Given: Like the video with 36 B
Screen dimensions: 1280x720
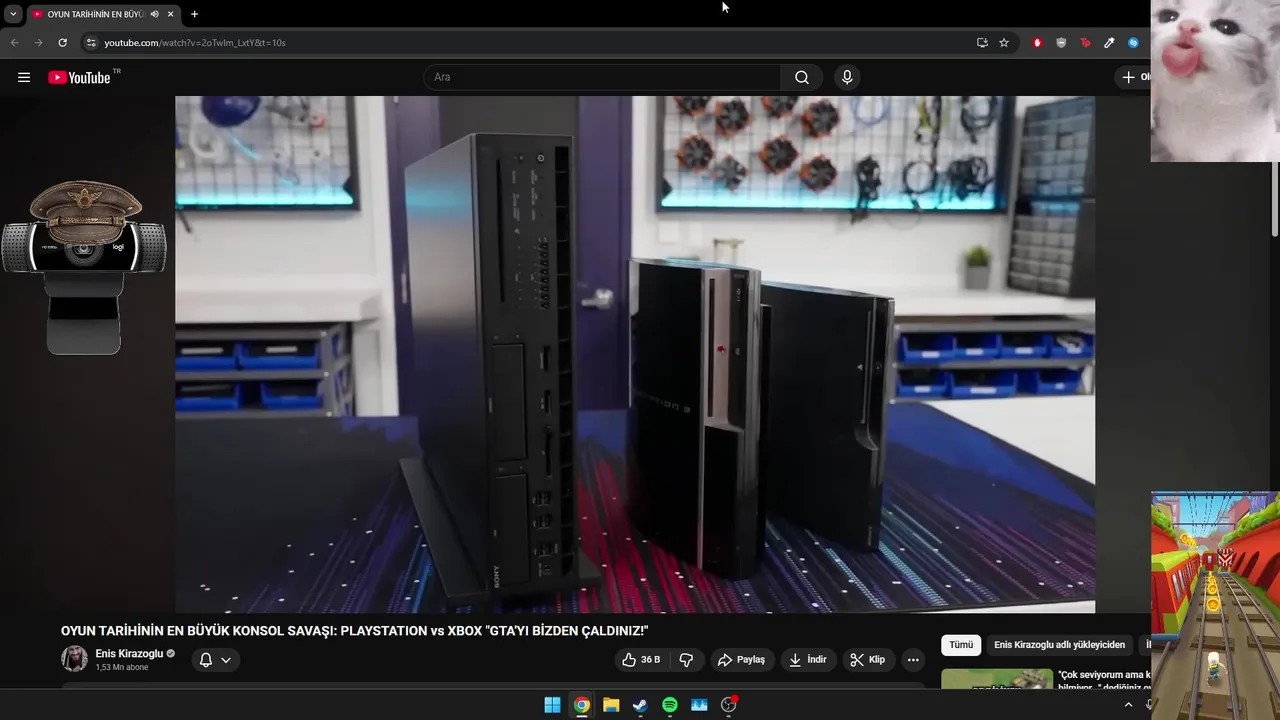Looking at the screenshot, I should 640,660.
